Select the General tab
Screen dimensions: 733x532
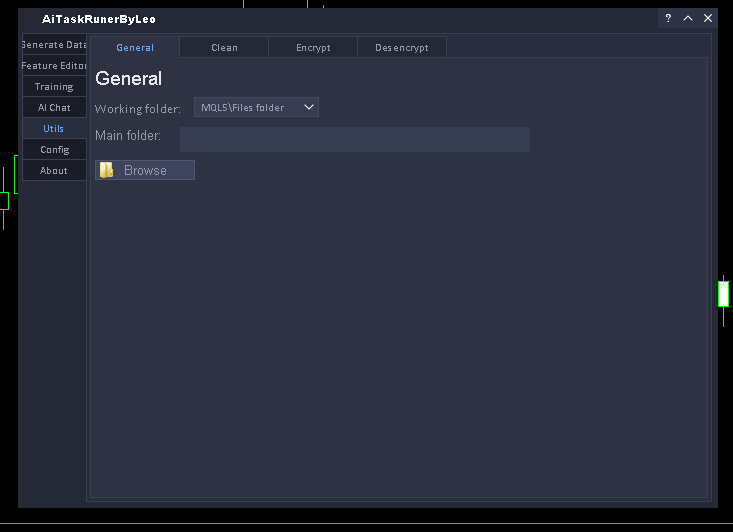tap(135, 47)
